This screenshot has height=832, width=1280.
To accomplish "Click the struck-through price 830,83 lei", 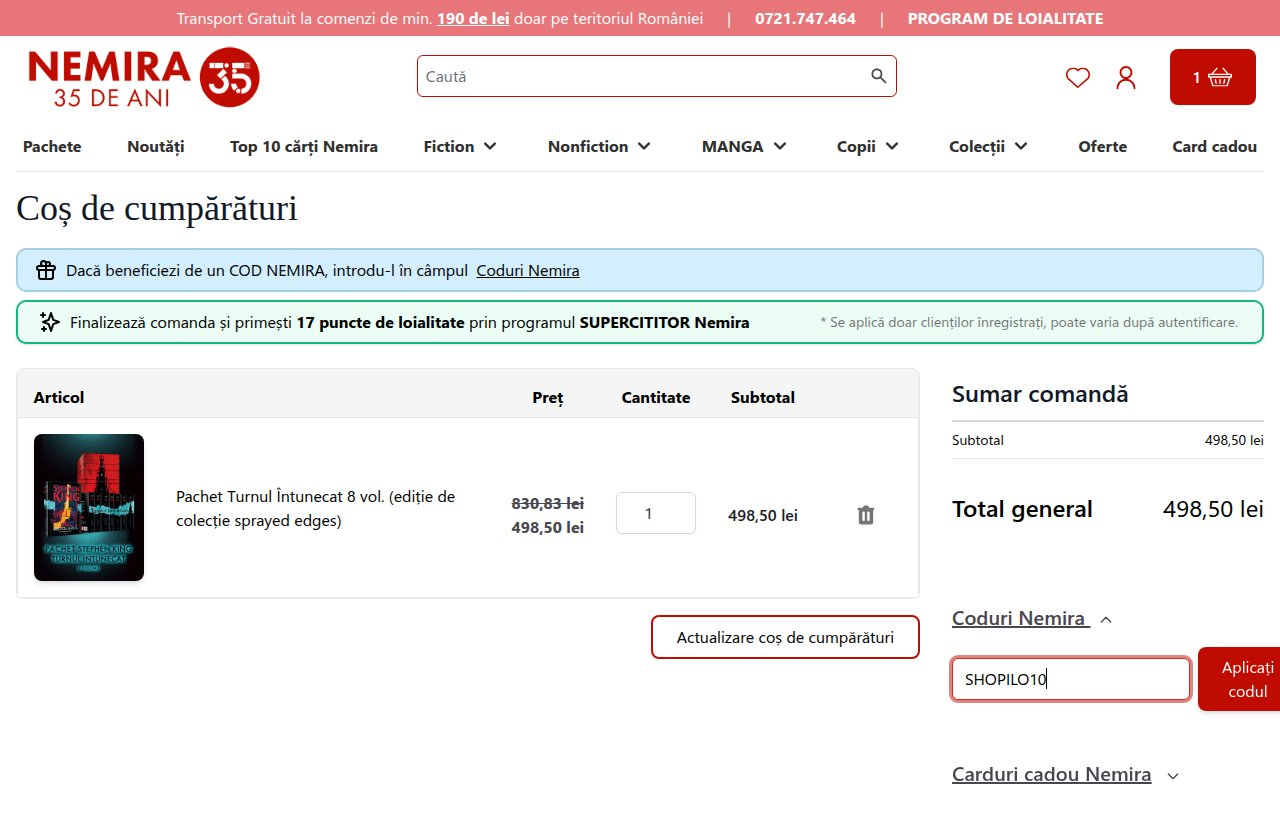I will 548,503.
